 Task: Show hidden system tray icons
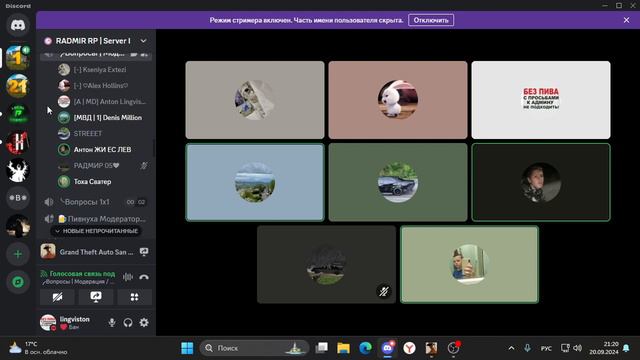[511, 348]
